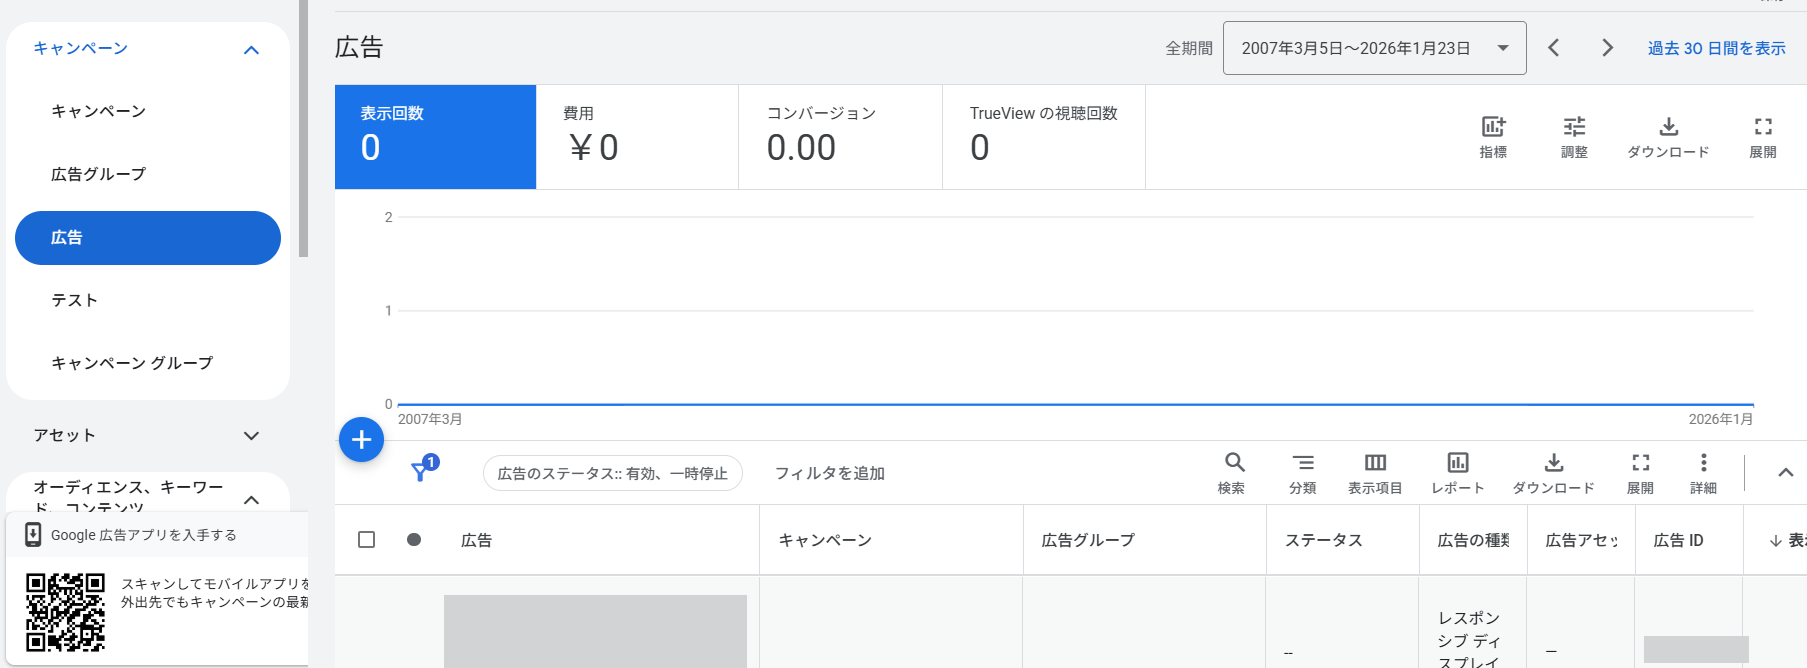Image resolution: width=1807 pixels, height=668 pixels.
Task: Select 広告グループ in the sidebar
Action: (99, 174)
